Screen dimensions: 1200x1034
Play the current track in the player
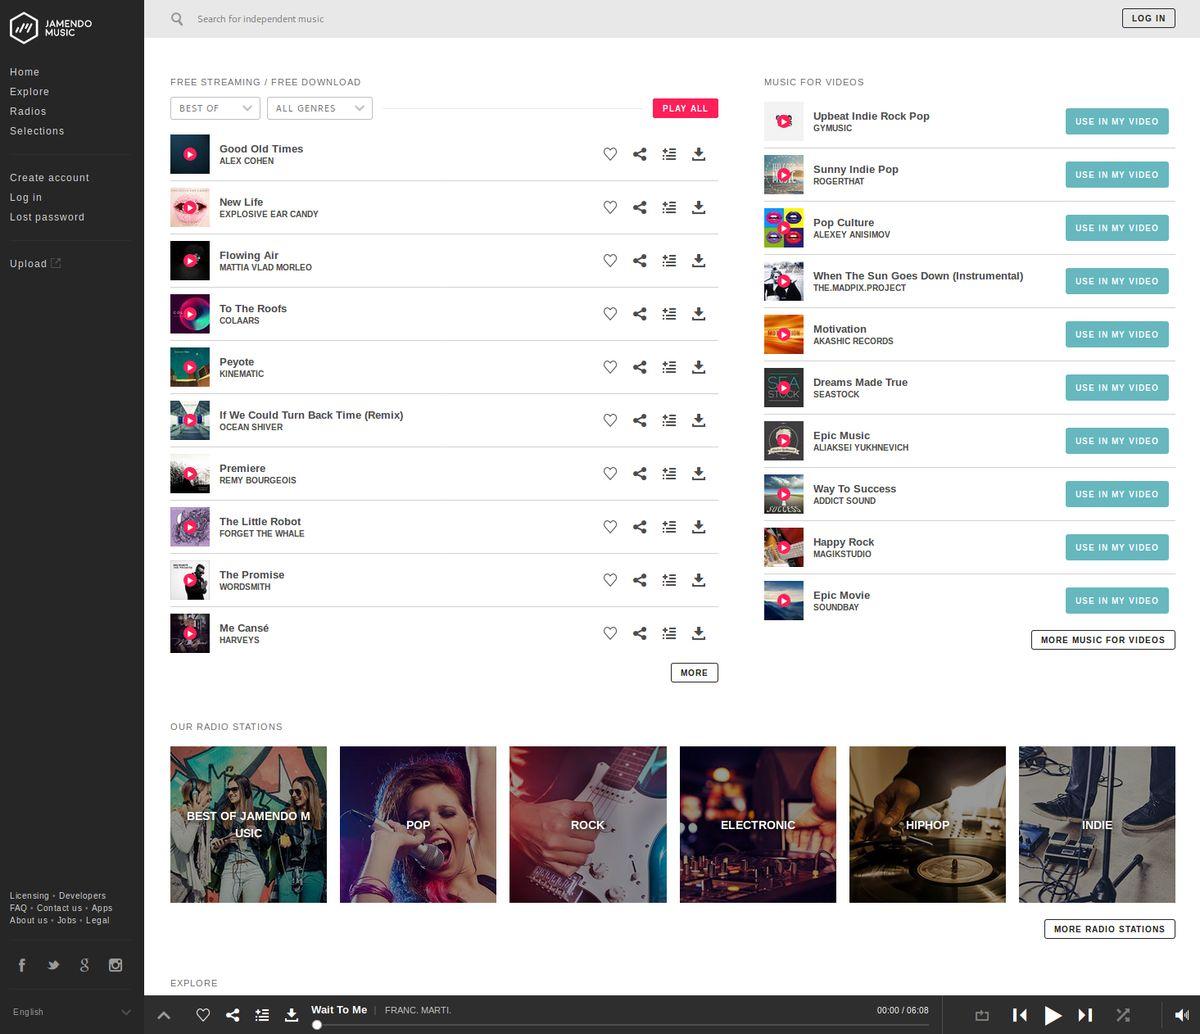click(1053, 1015)
